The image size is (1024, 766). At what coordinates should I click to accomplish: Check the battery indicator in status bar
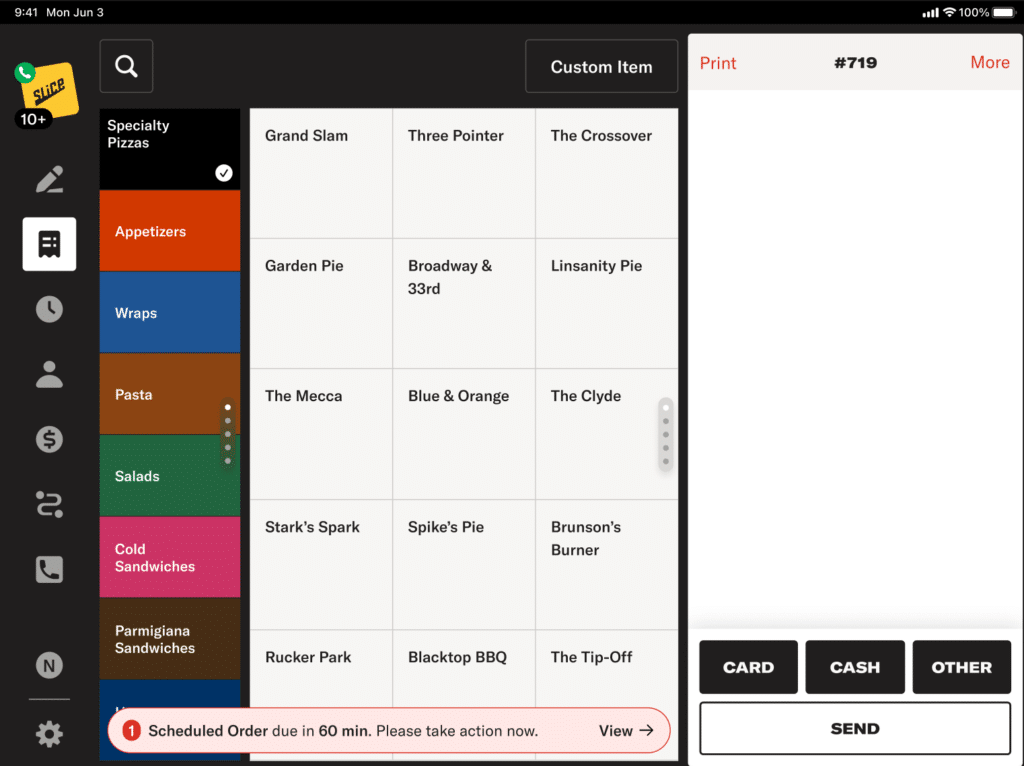[1004, 12]
